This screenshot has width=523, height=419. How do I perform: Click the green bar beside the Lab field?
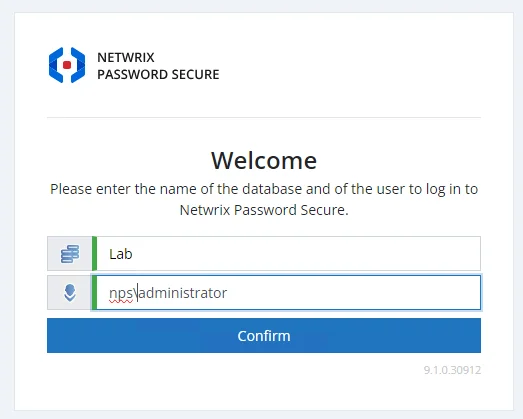pyautogui.click(x=94, y=254)
